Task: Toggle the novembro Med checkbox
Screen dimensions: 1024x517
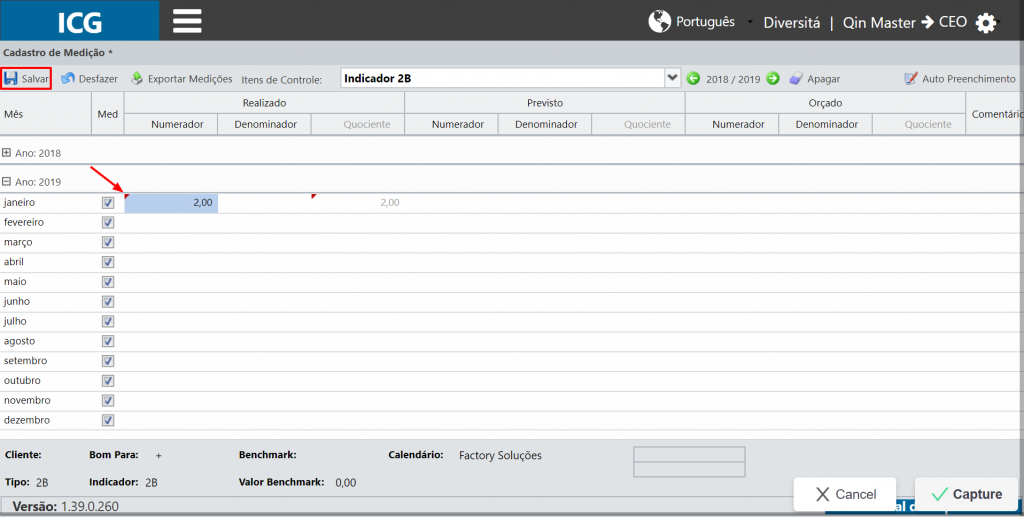Action: [108, 401]
